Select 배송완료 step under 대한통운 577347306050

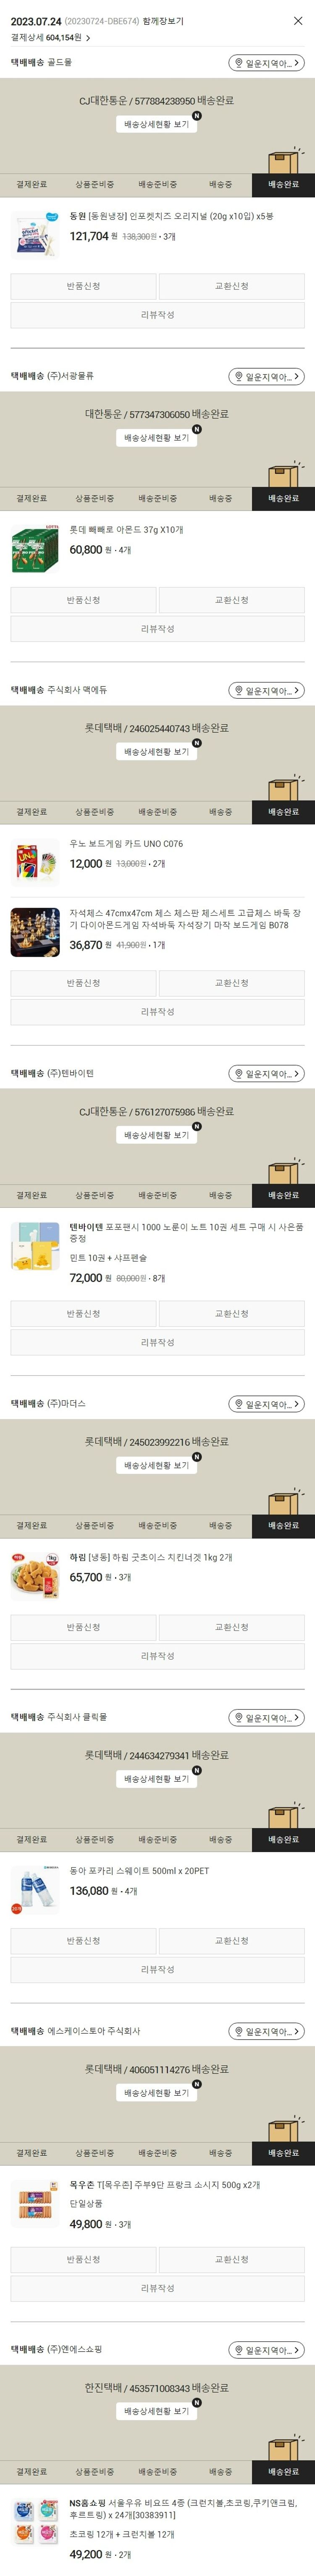(x=283, y=498)
